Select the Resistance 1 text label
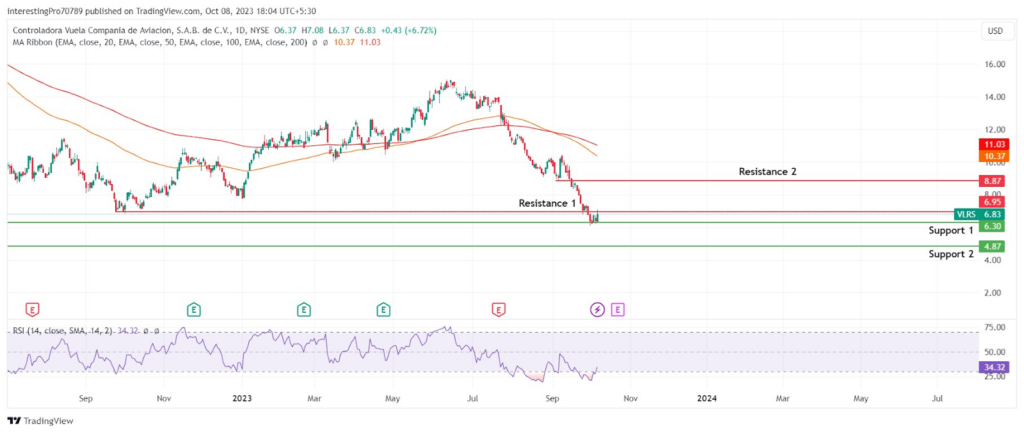This screenshot has width=1024, height=433. point(547,203)
